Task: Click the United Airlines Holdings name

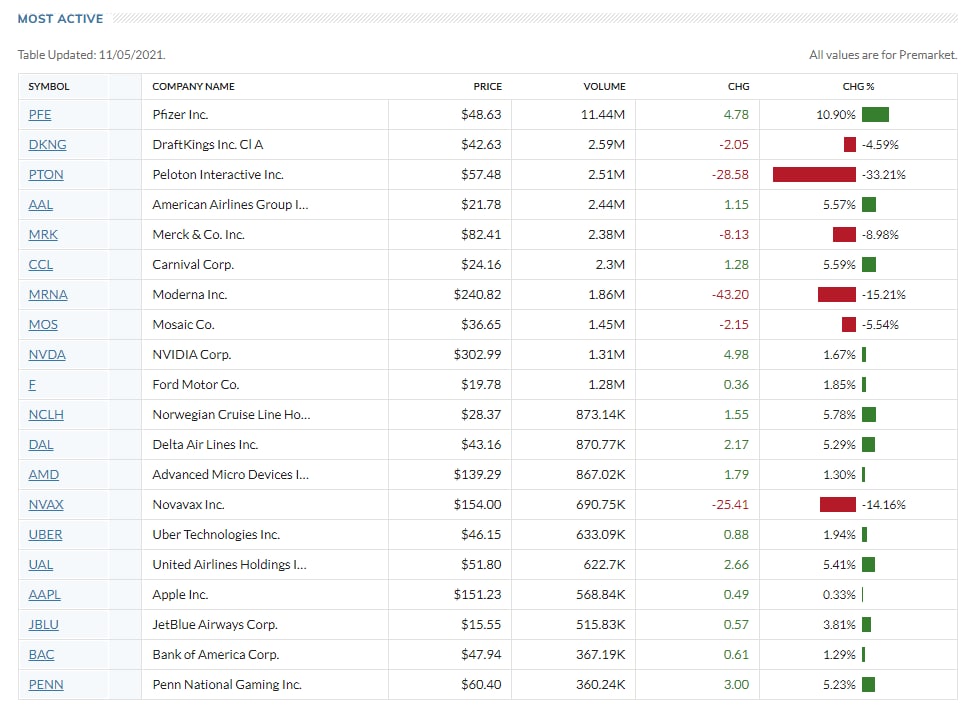Action: point(230,565)
